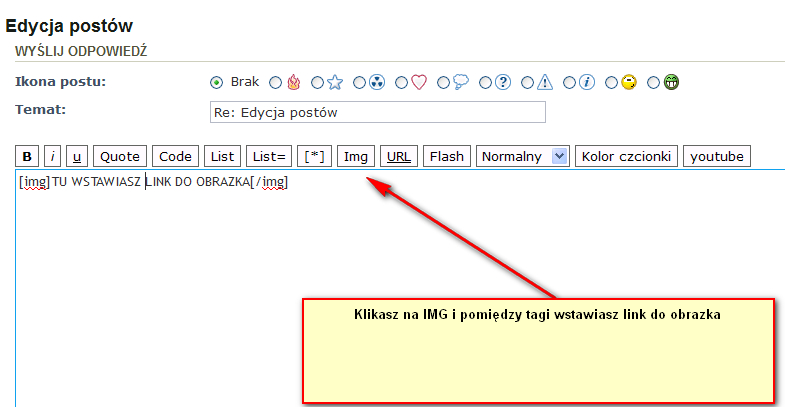Click the warning triangle post icon
This screenshot has width=785, height=407.
tap(545, 82)
